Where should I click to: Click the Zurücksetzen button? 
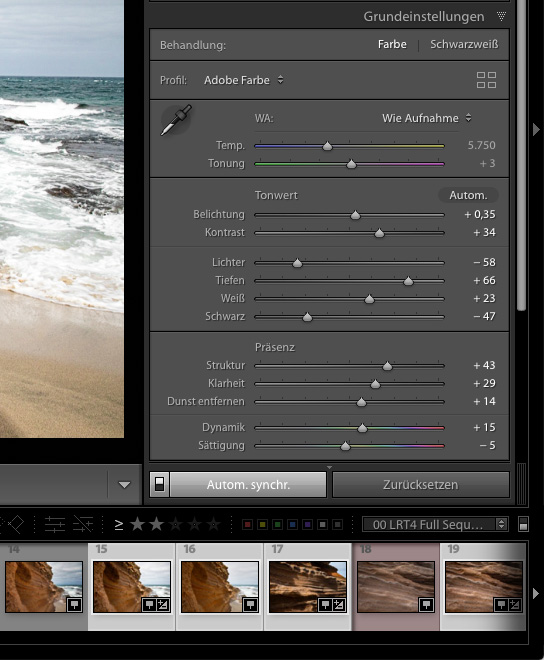click(x=421, y=484)
